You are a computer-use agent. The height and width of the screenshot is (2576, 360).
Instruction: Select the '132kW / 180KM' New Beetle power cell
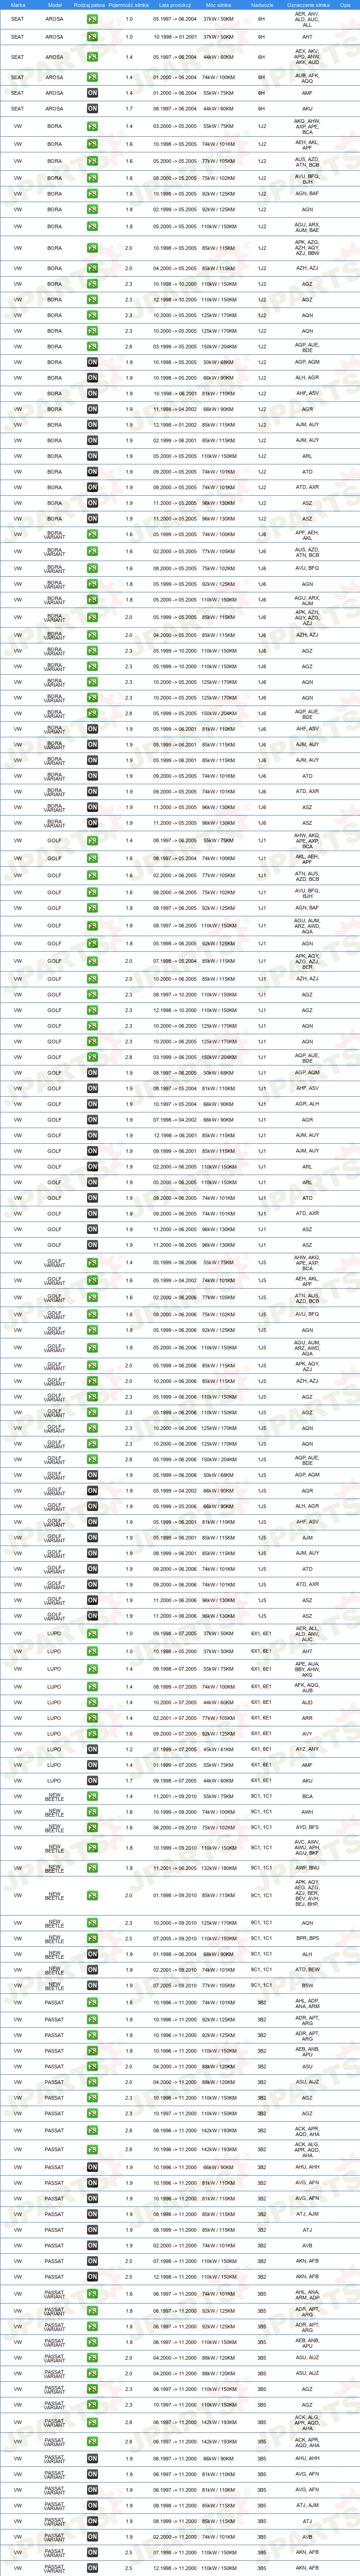point(219,1868)
